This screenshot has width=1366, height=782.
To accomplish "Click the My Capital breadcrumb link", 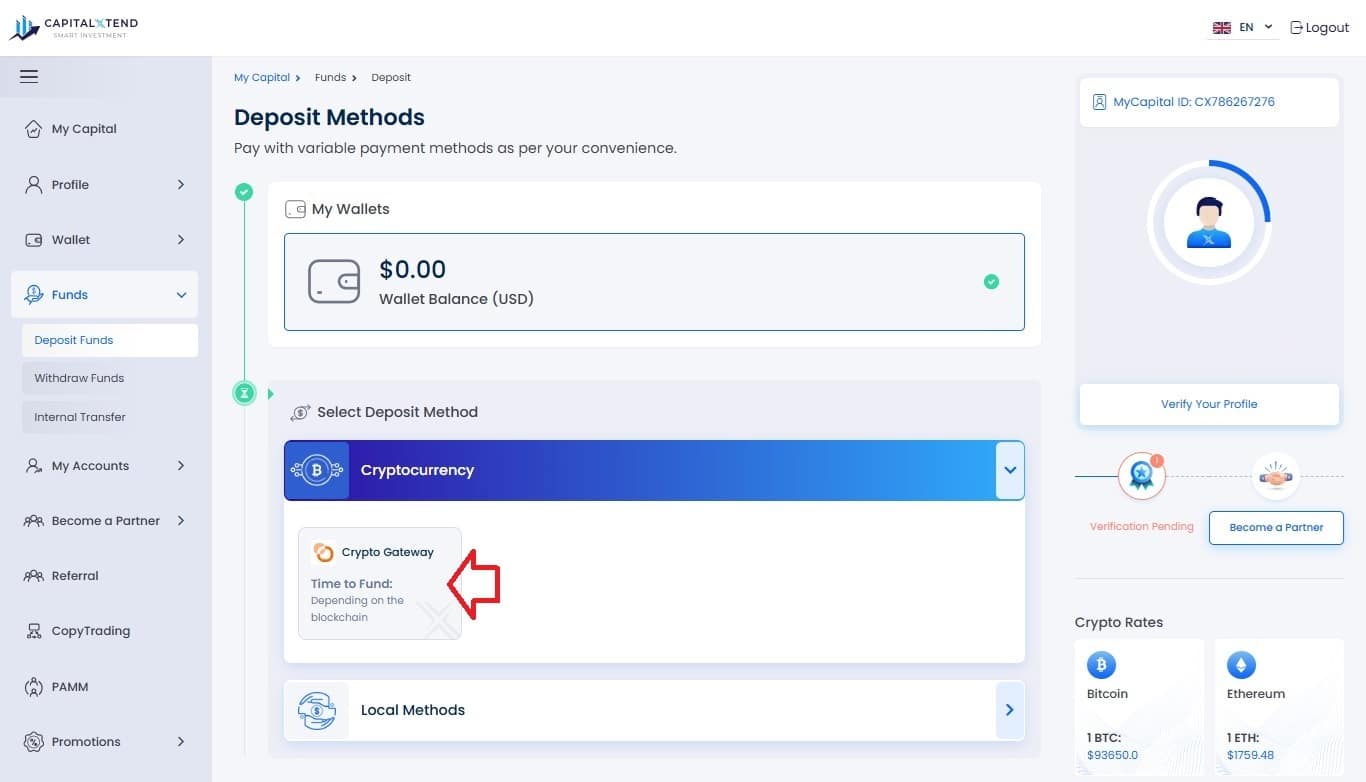I will pyautogui.click(x=262, y=77).
